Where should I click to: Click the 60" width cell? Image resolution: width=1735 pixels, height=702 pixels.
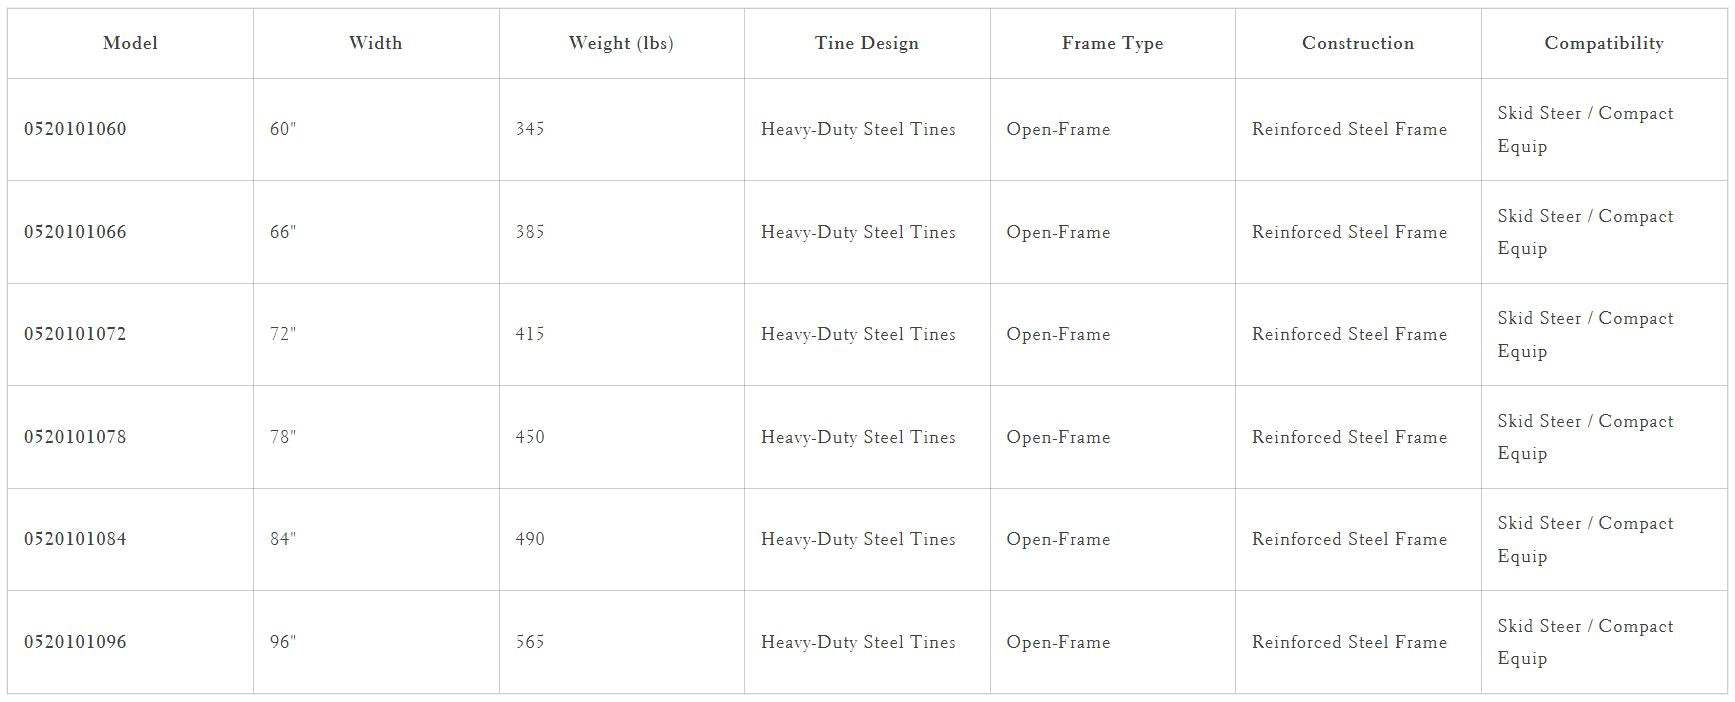(x=283, y=129)
